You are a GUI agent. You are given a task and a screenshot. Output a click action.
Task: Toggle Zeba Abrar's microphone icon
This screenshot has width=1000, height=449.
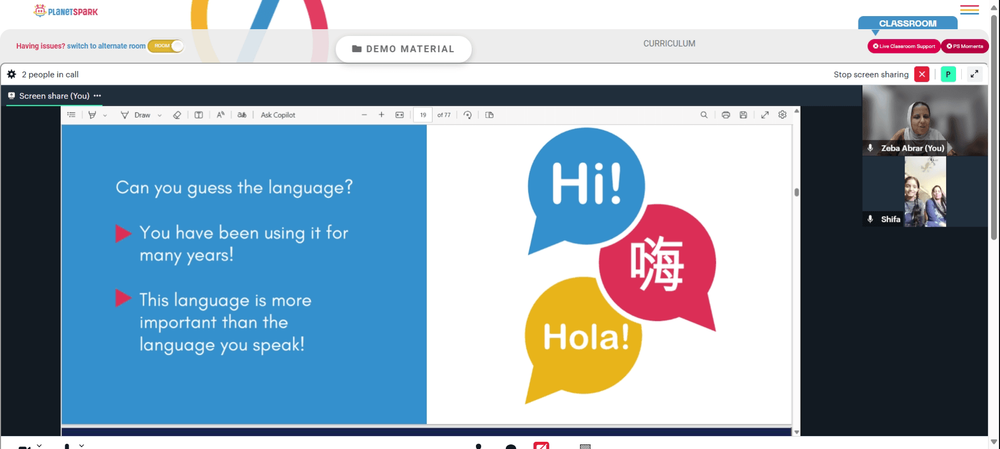[871, 148]
